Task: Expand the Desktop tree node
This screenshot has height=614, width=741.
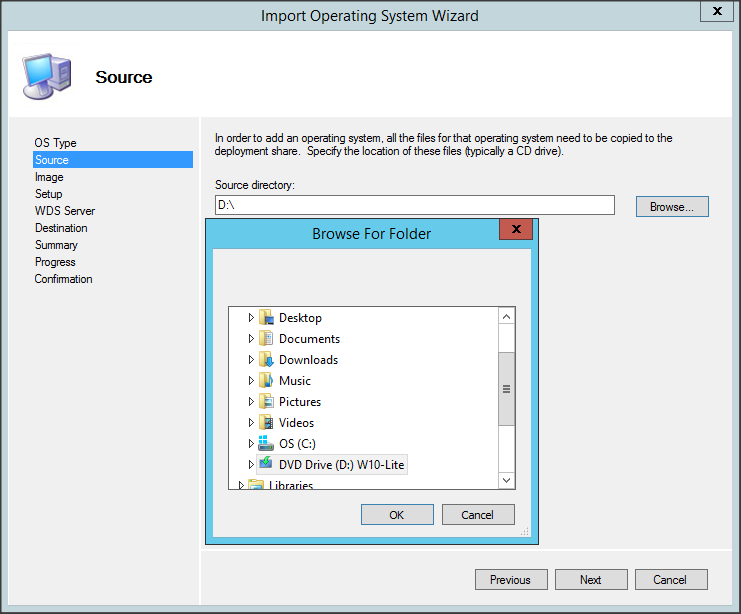Action: 252,317
